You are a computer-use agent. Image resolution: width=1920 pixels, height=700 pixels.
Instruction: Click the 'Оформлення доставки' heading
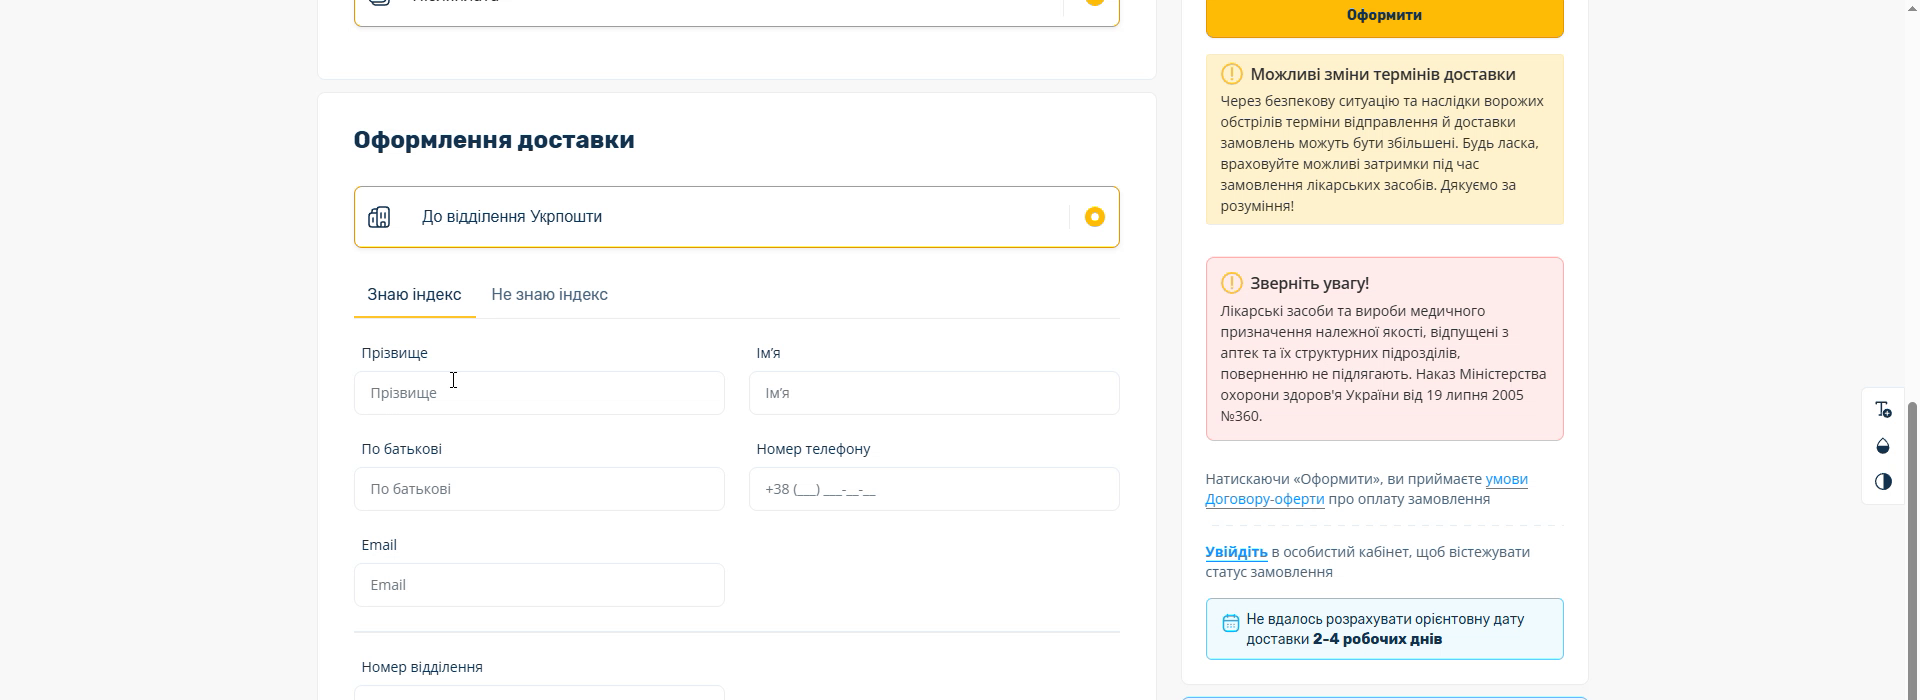(x=494, y=140)
